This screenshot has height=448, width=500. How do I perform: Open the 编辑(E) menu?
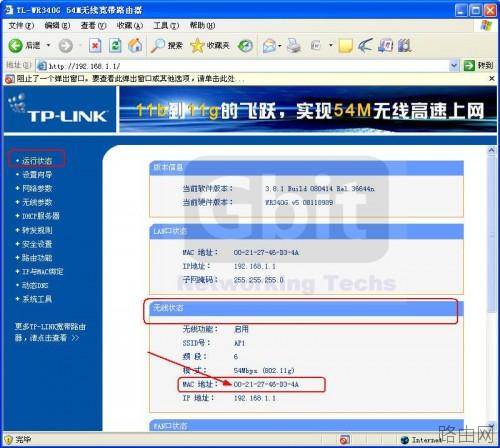click(57, 26)
